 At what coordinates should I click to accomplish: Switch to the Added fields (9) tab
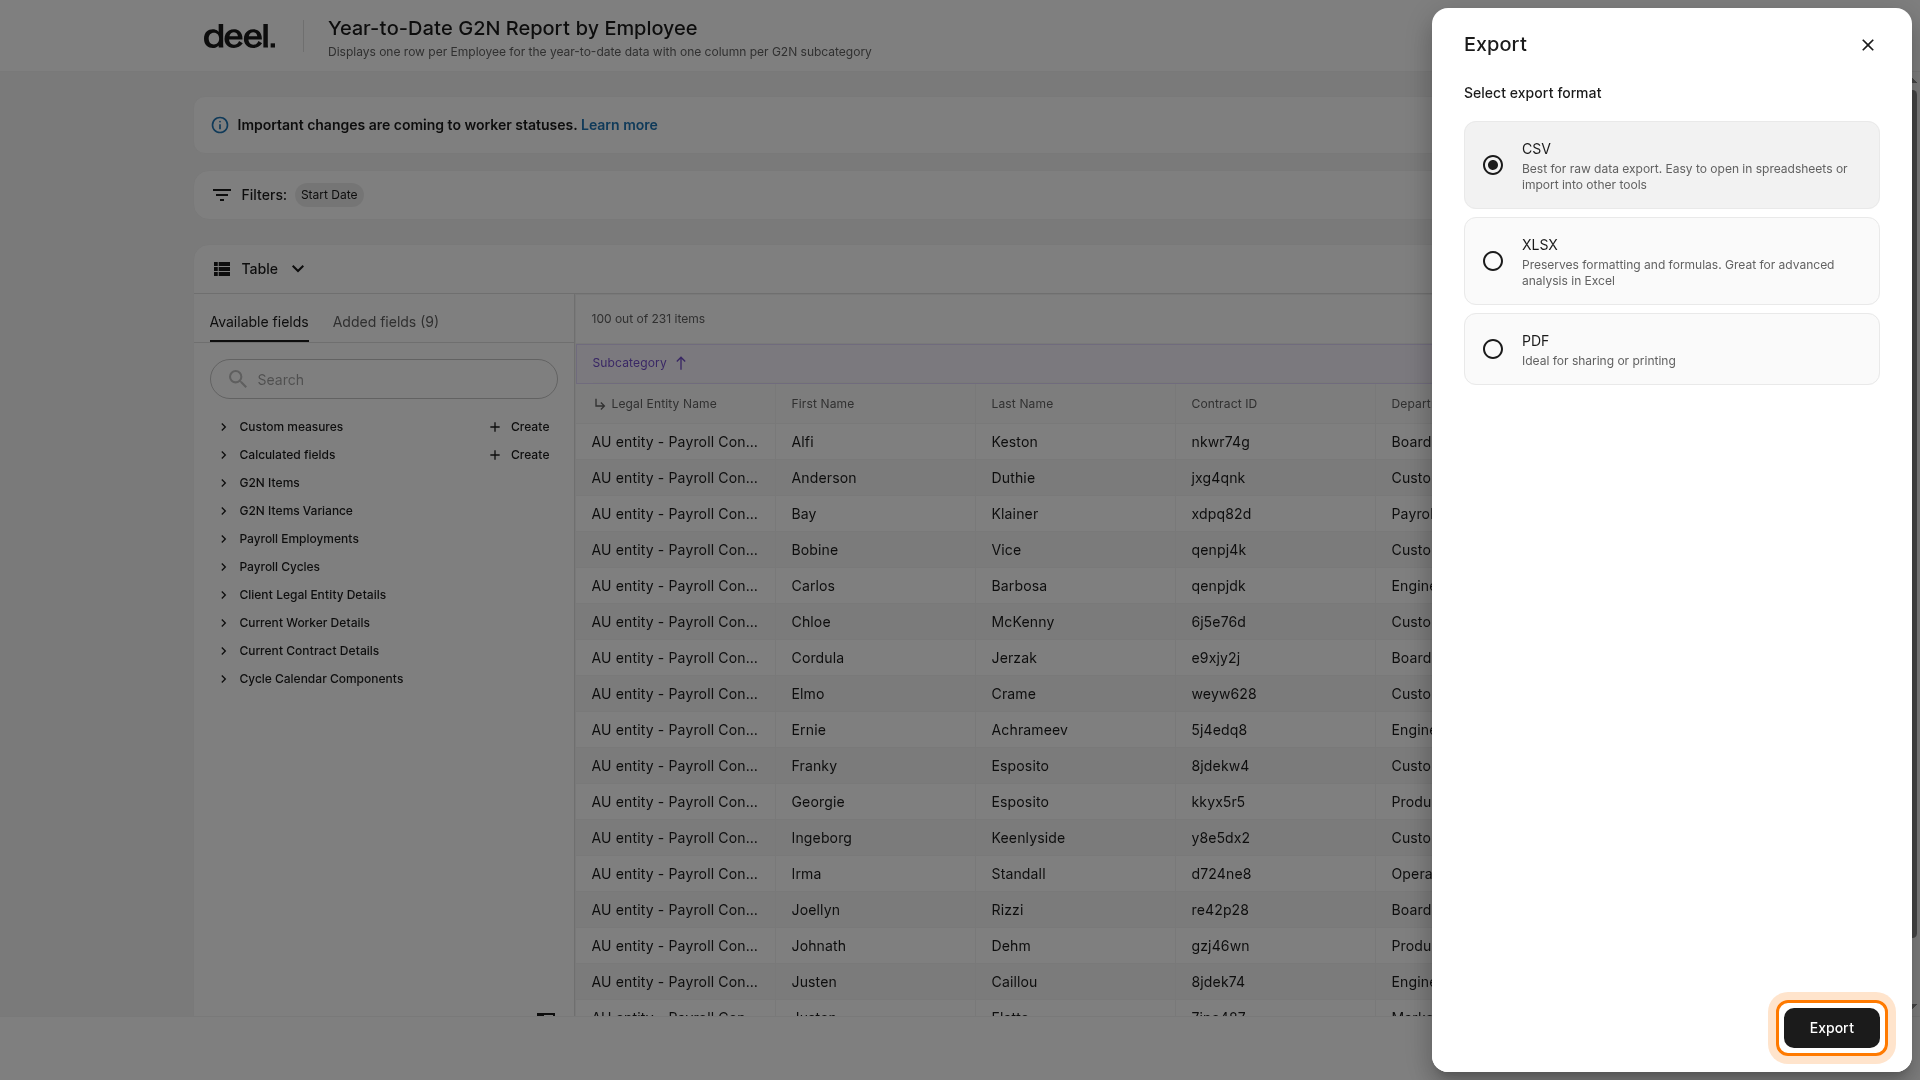tap(386, 322)
